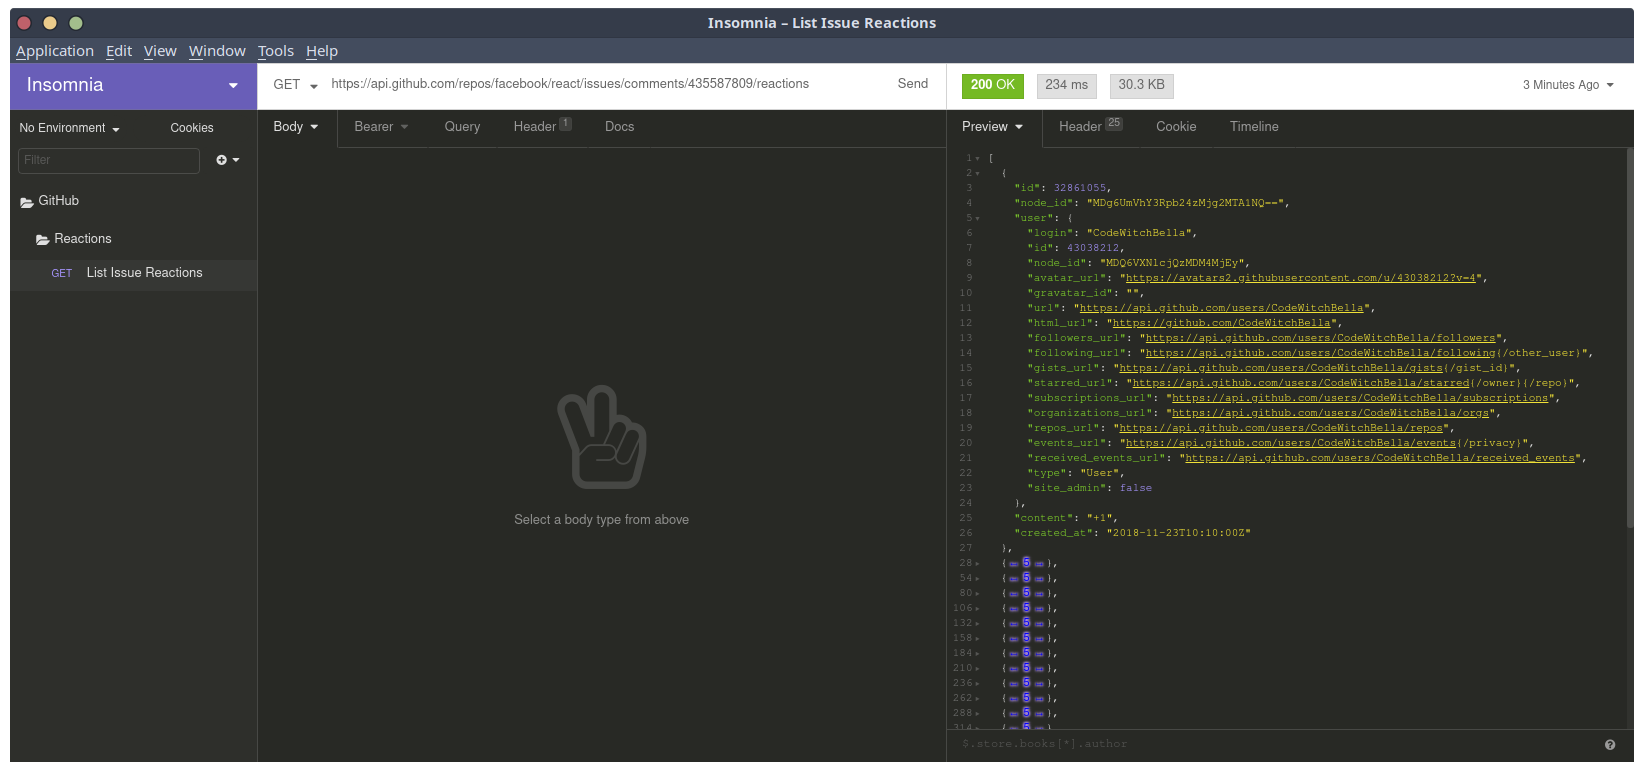
Task: Expand the folded object at line 288
Action: pyautogui.click(x=978, y=713)
